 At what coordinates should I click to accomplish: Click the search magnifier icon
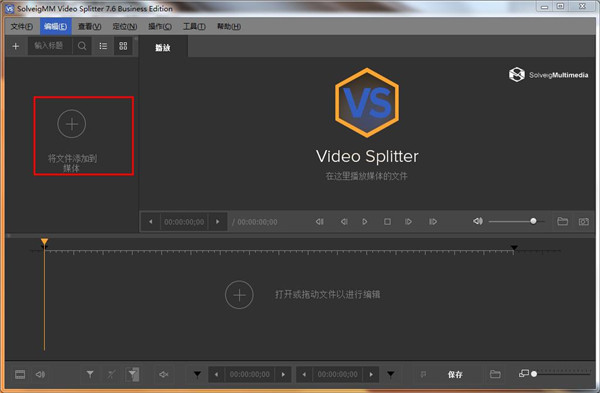[82, 46]
